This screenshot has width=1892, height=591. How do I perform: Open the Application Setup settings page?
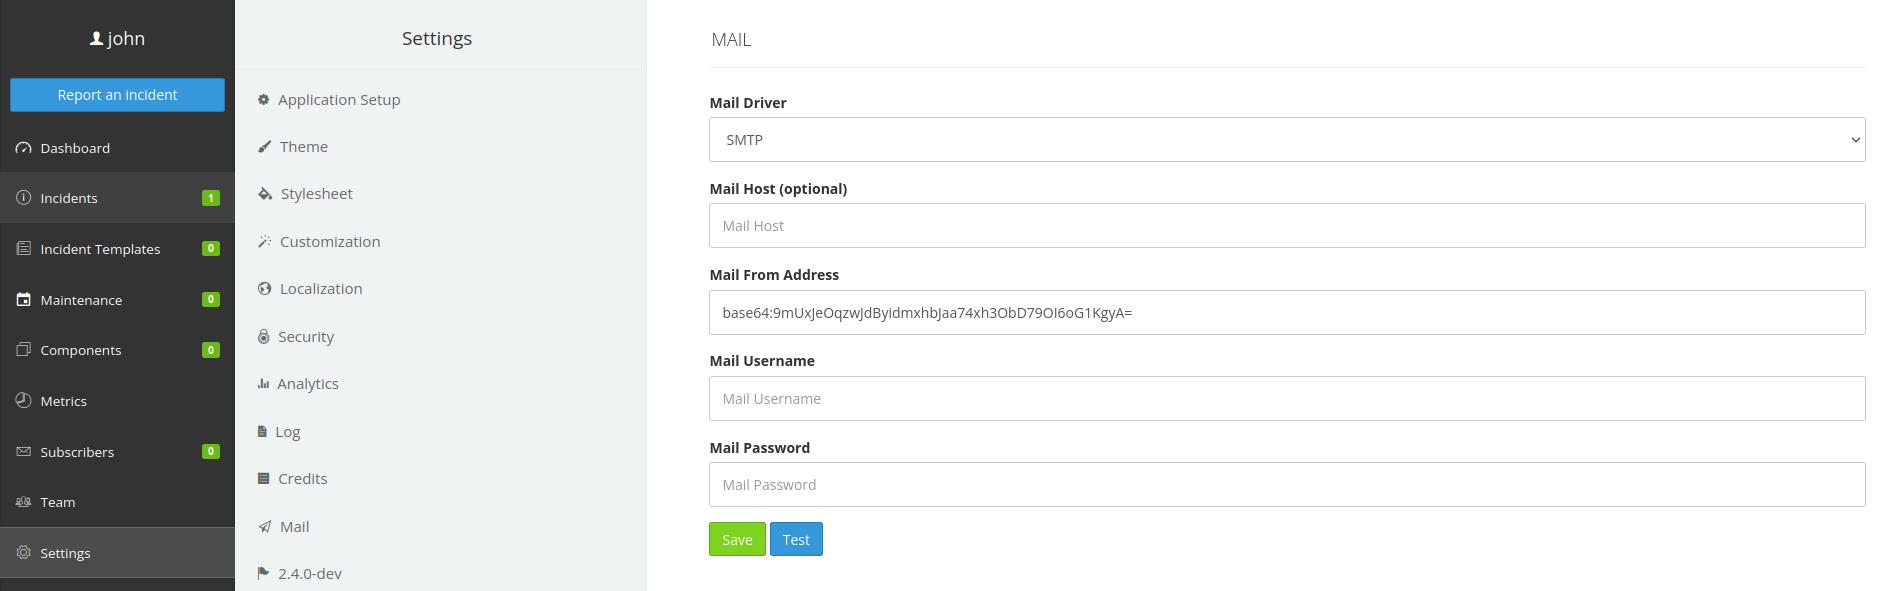[340, 99]
